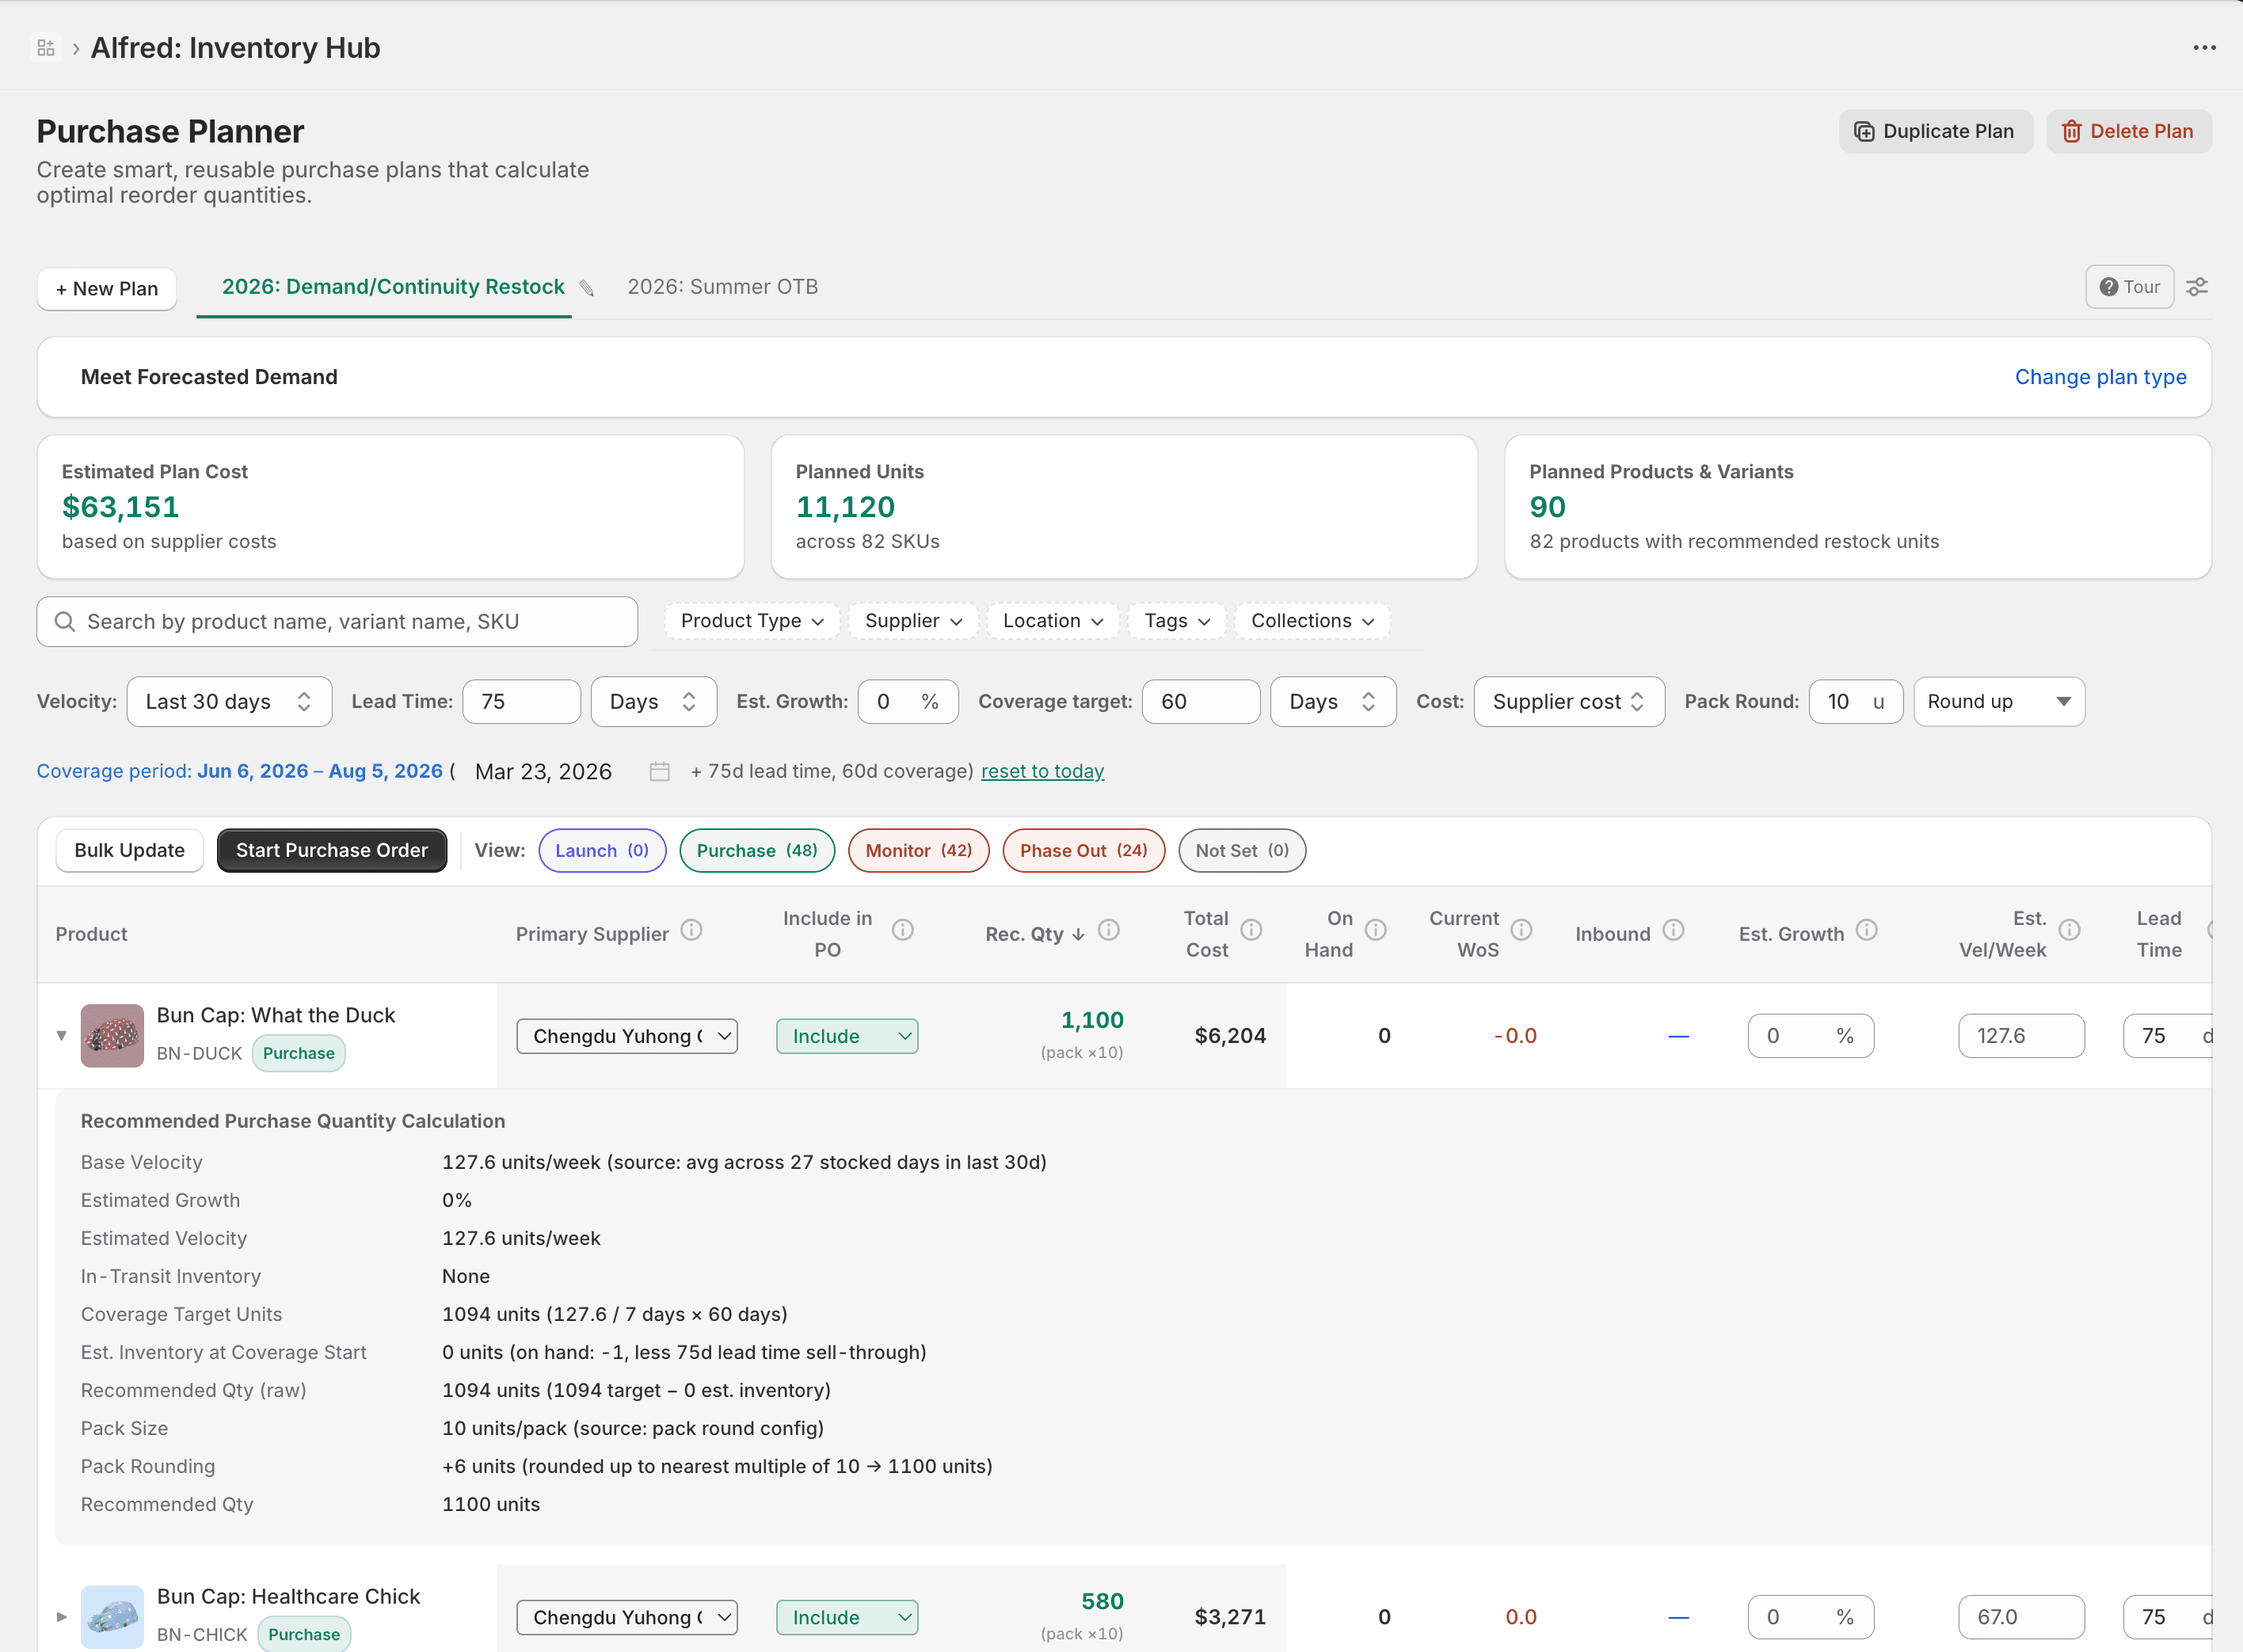Image resolution: width=2243 pixels, height=1652 pixels.
Task: Open the three-dot overflow menu
Action: pos(2204,48)
